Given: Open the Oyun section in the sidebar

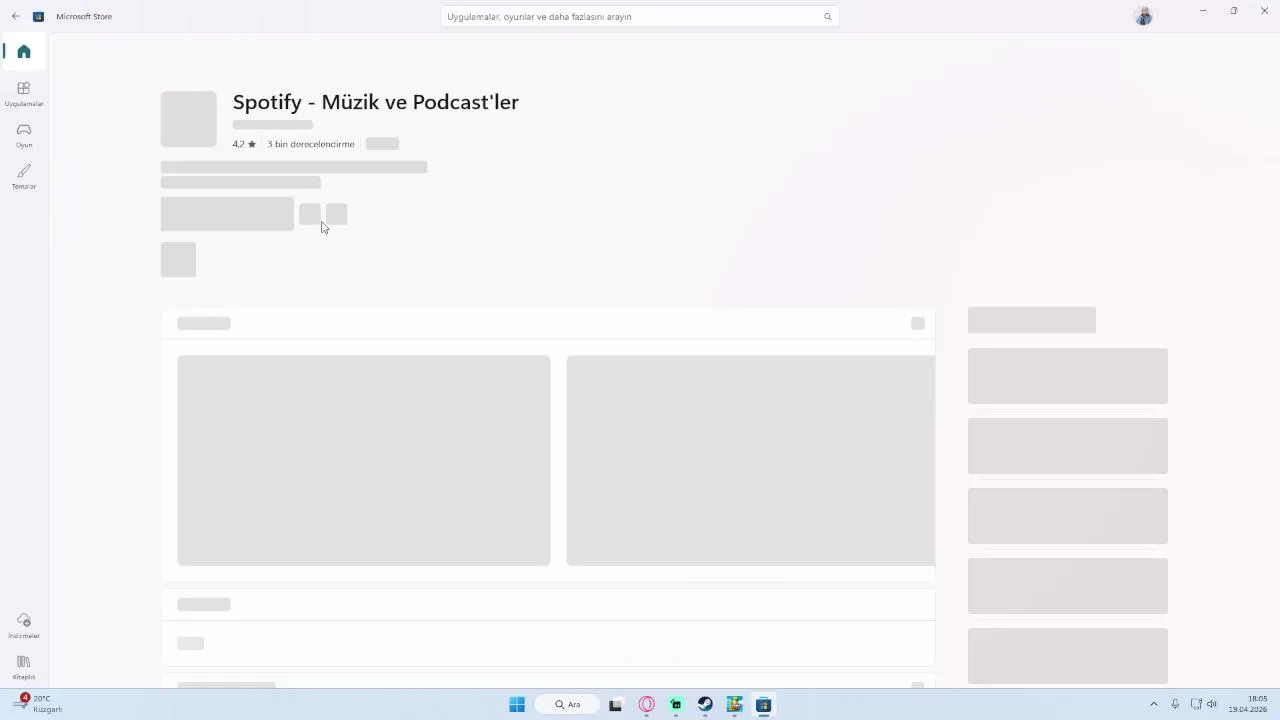Looking at the screenshot, I should [x=24, y=135].
